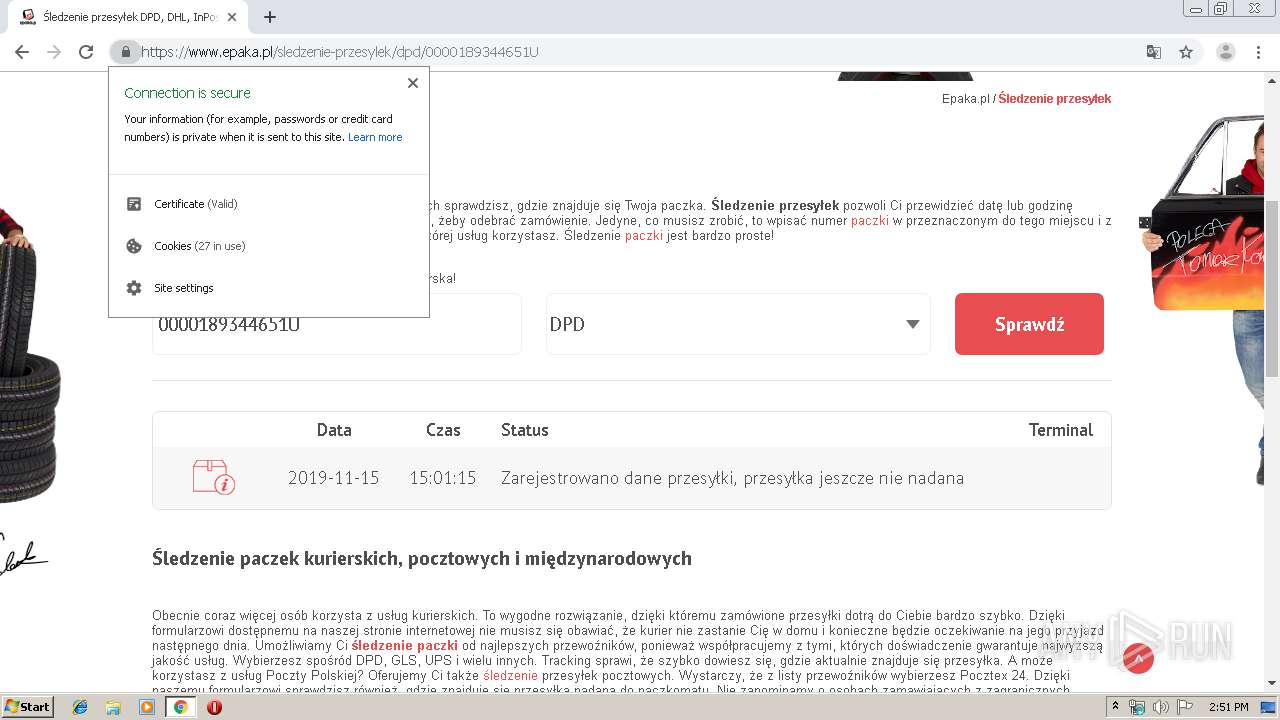This screenshot has height=720, width=1280.
Task: Click the Status column header
Action: pyautogui.click(x=525, y=430)
